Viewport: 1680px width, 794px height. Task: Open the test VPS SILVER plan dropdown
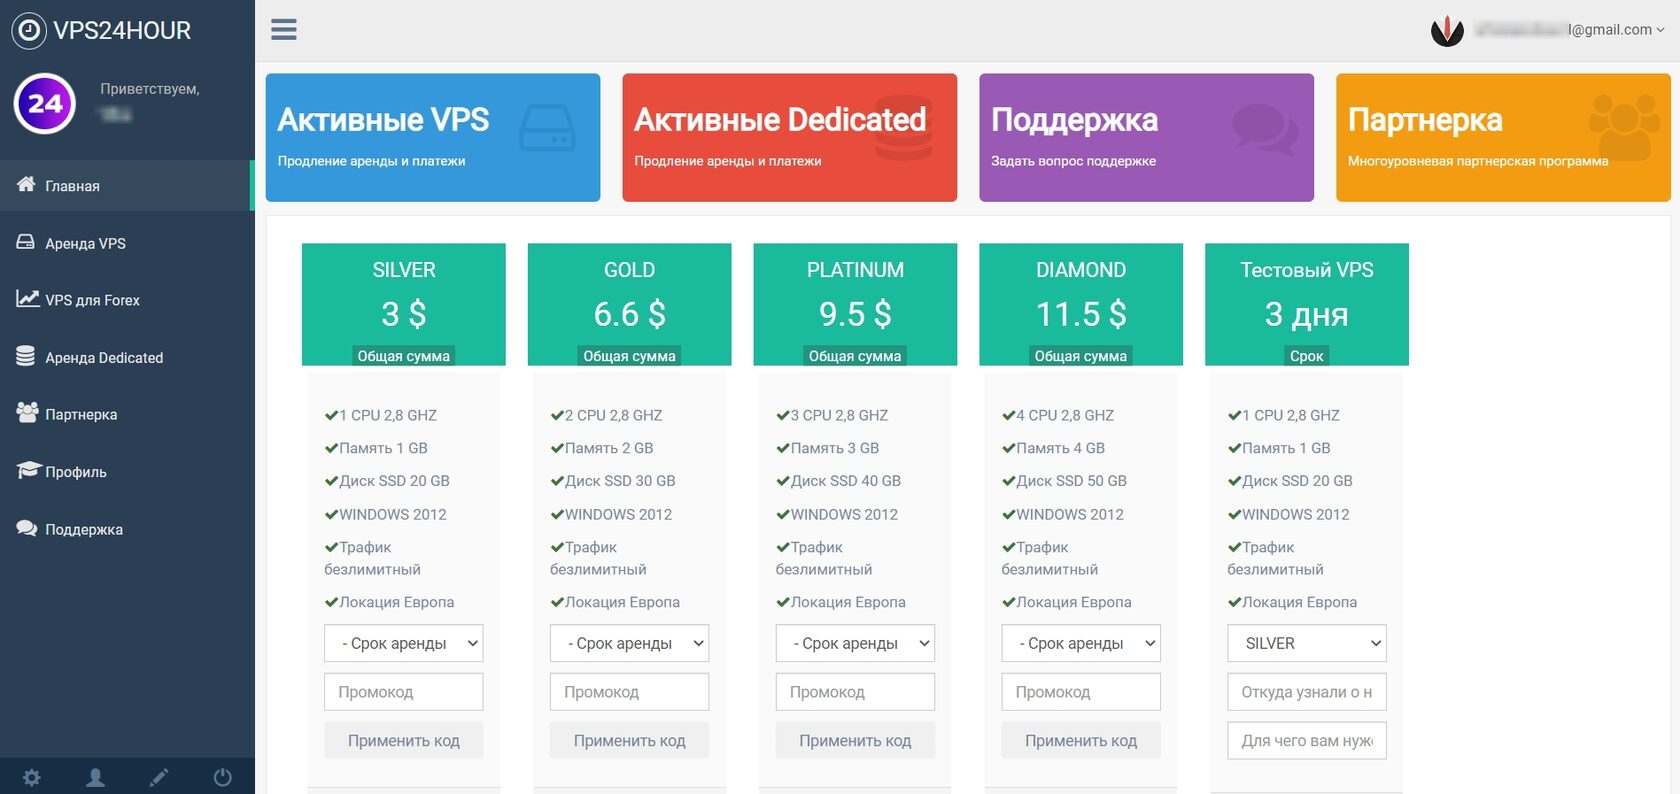[1307, 643]
